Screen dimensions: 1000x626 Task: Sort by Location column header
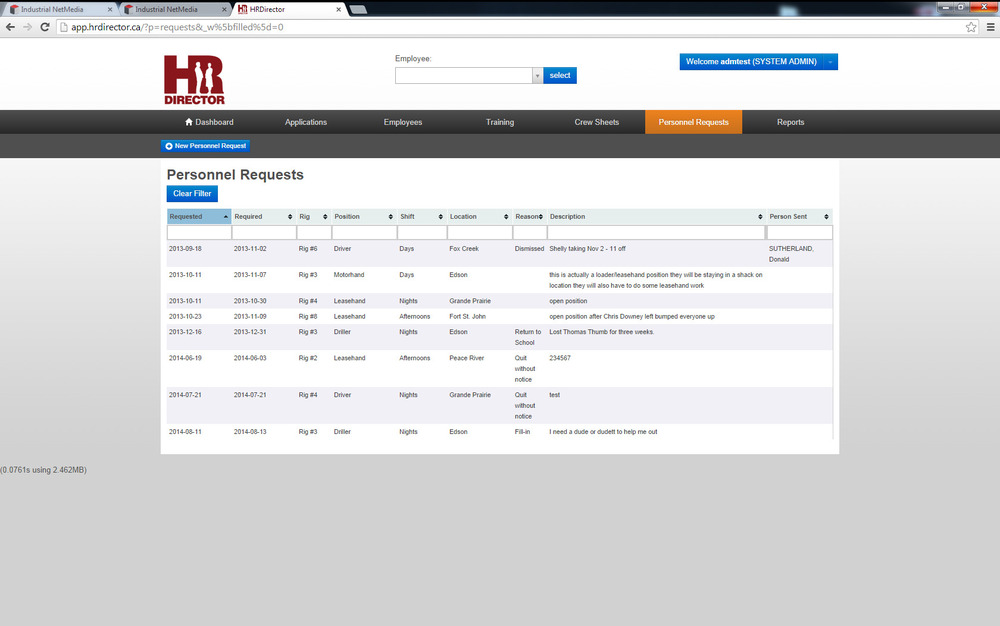tap(479, 217)
